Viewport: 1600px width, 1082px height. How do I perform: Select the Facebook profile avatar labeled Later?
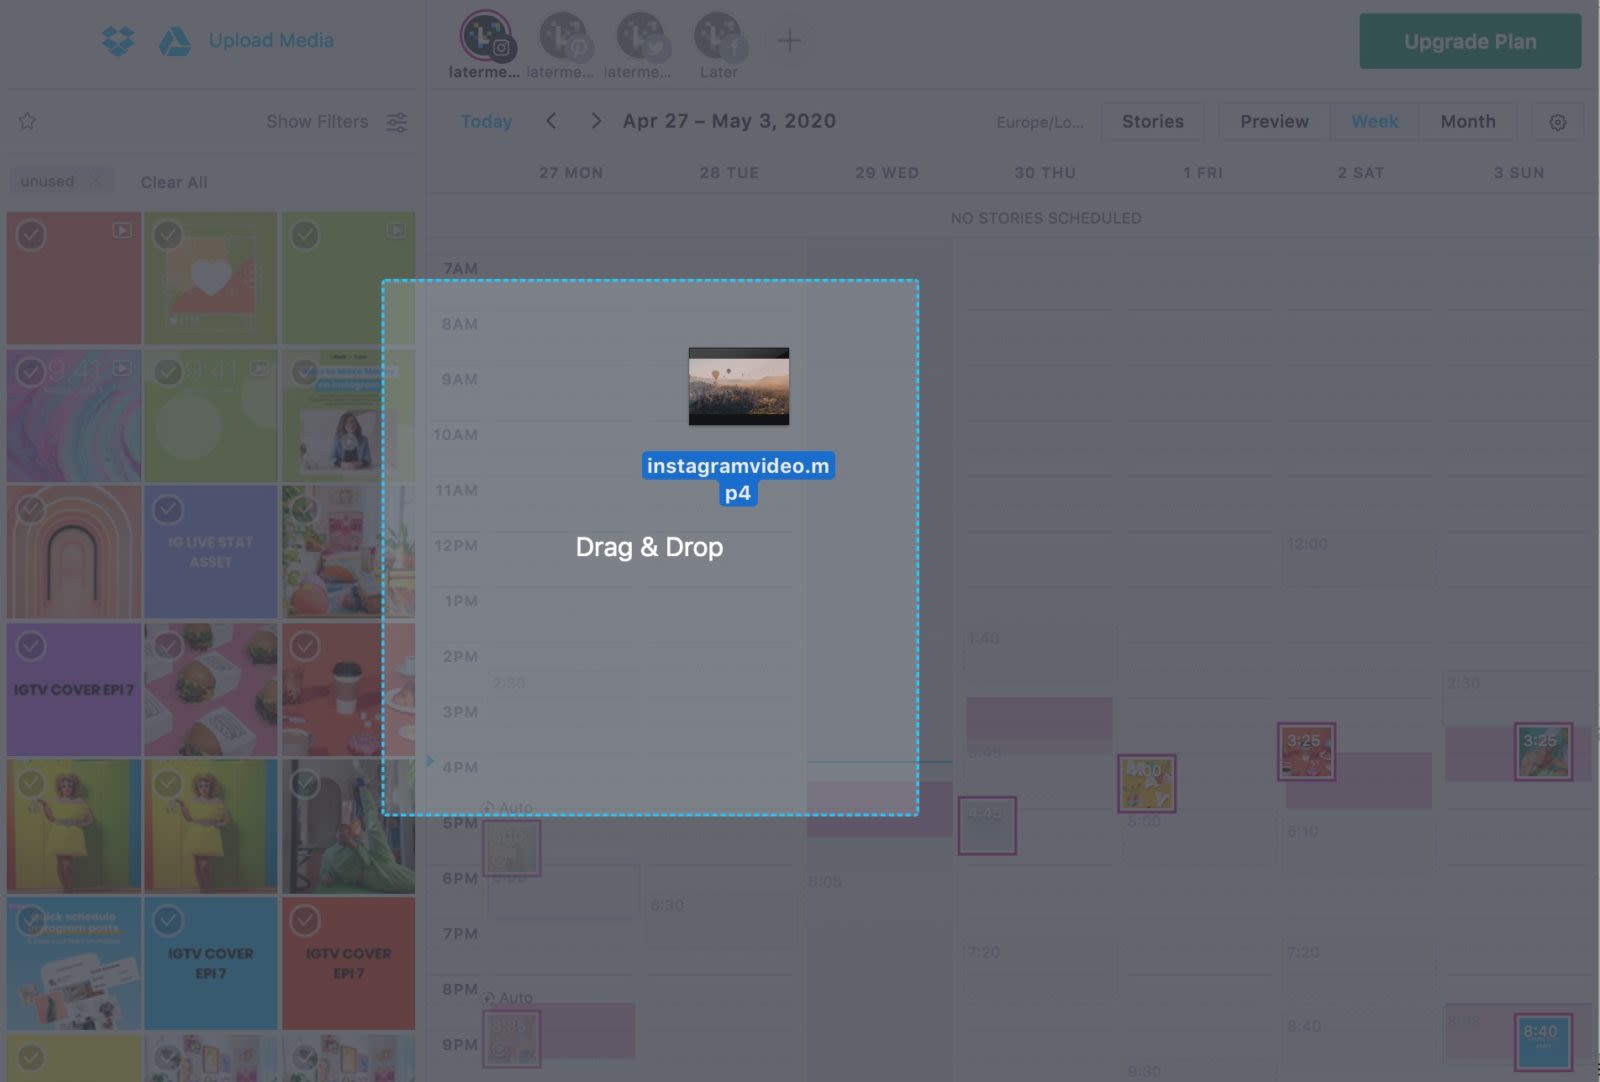click(718, 37)
